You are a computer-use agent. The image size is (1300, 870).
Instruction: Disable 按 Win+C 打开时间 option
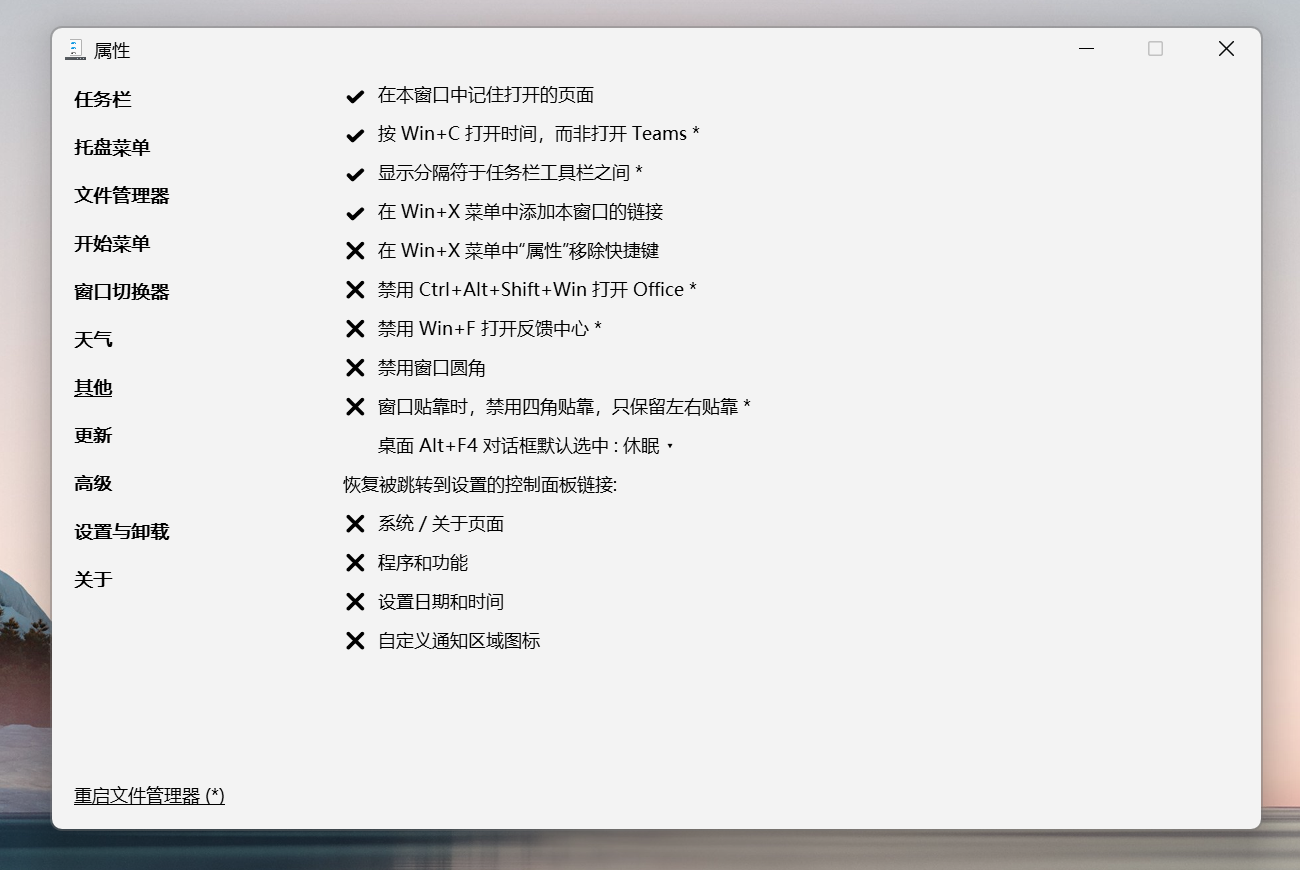(x=355, y=135)
